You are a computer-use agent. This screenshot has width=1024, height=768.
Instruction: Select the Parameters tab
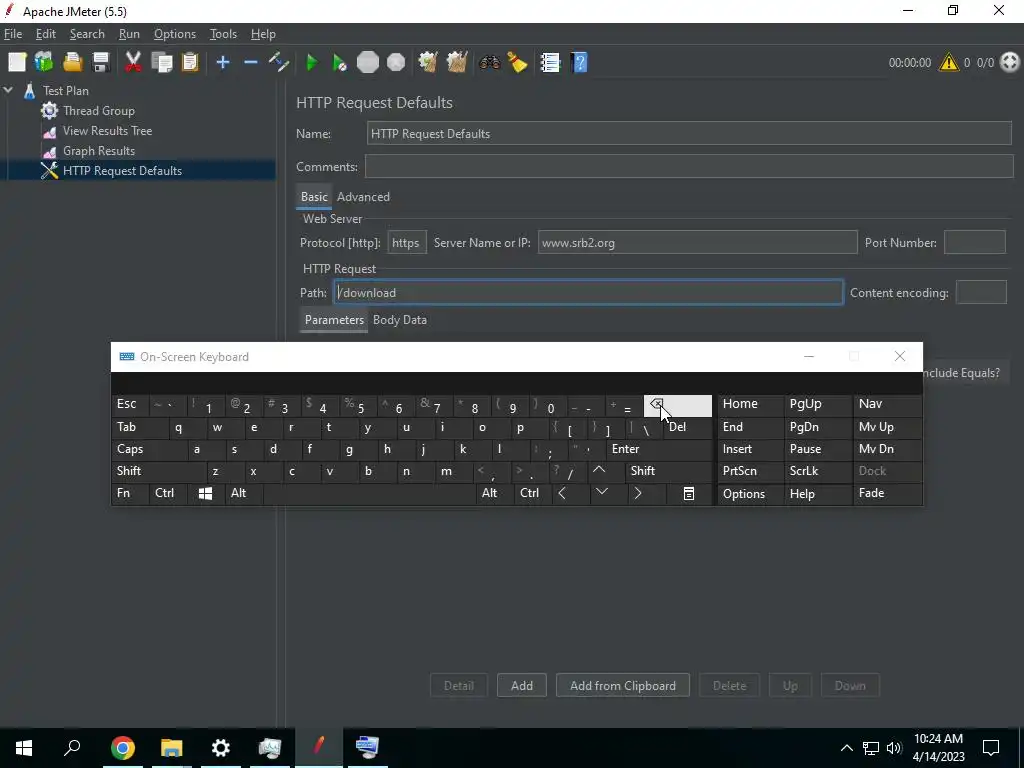334,320
